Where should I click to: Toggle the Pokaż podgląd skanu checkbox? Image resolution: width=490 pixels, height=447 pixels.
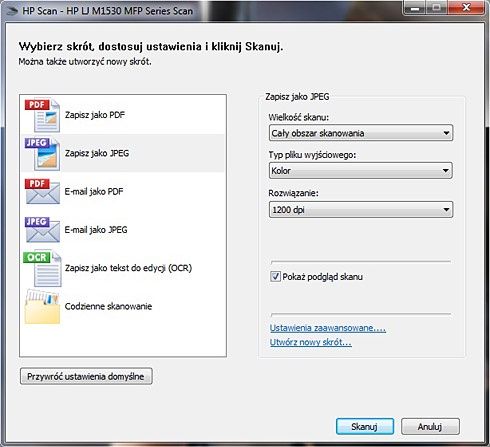(x=275, y=277)
